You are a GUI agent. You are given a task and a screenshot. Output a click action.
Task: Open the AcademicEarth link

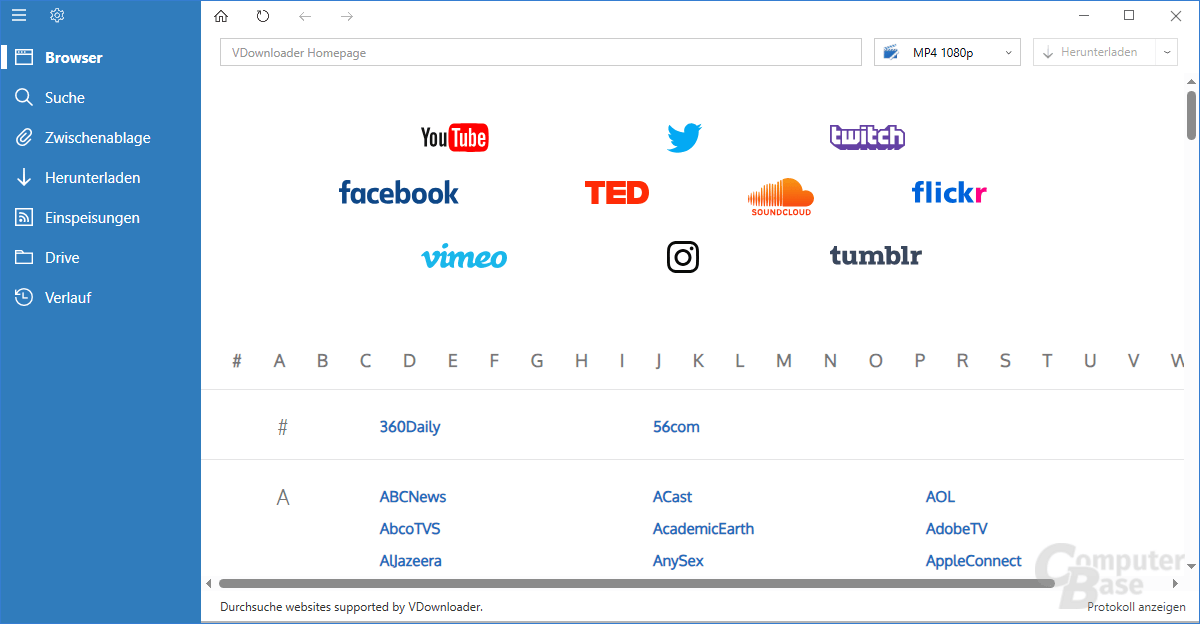pyautogui.click(x=704, y=529)
